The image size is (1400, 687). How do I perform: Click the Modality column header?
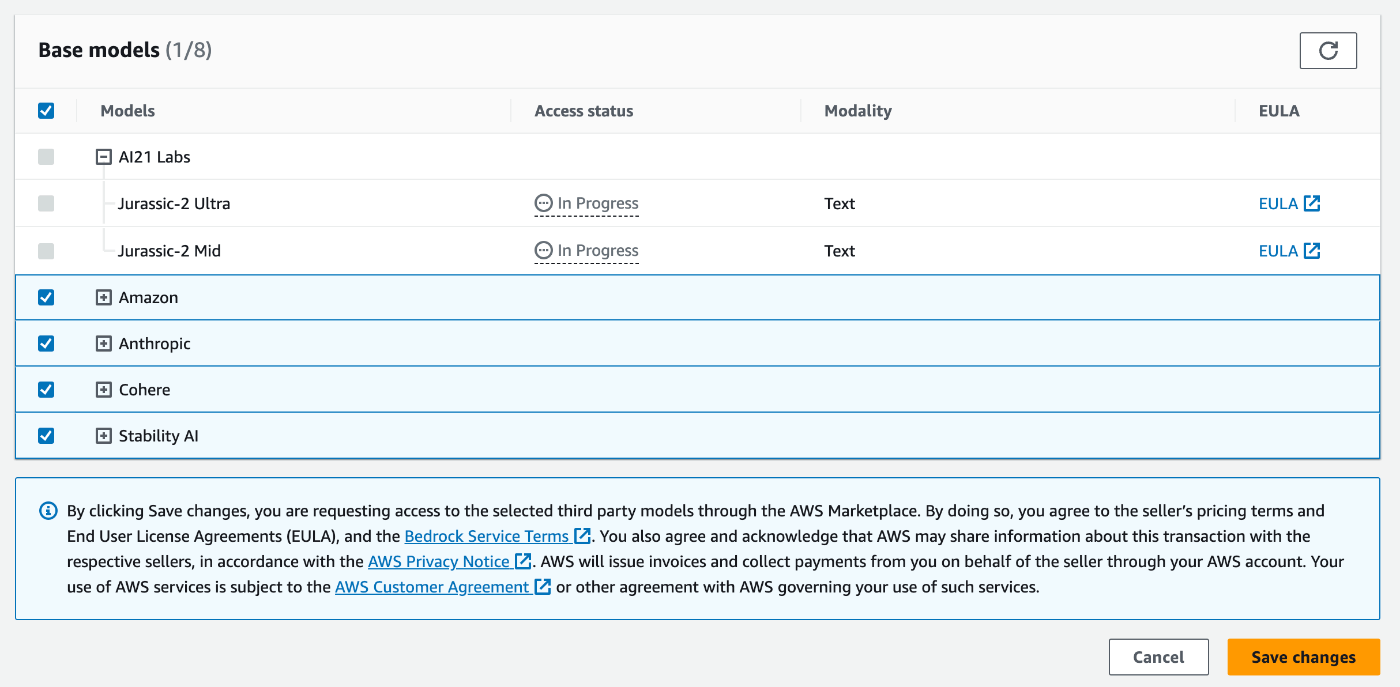pyautogui.click(x=858, y=111)
